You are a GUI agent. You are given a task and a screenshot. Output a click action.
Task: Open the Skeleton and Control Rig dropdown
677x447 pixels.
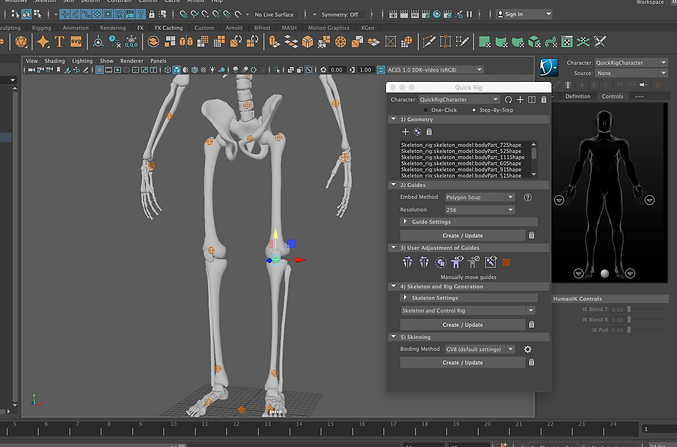coord(468,311)
